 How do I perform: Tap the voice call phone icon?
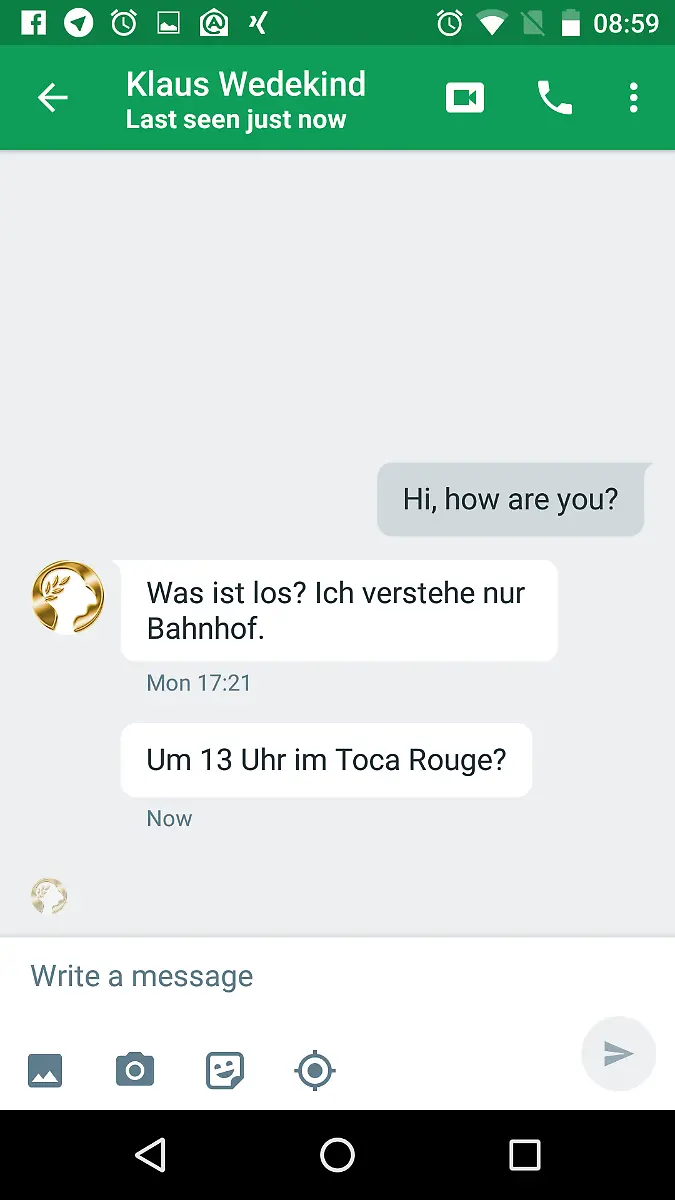[555, 98]
